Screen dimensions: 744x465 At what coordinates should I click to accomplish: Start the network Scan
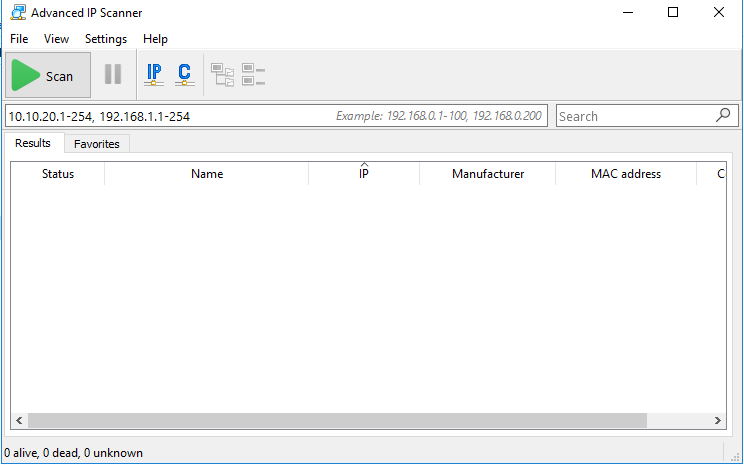(x=48, y=75)
